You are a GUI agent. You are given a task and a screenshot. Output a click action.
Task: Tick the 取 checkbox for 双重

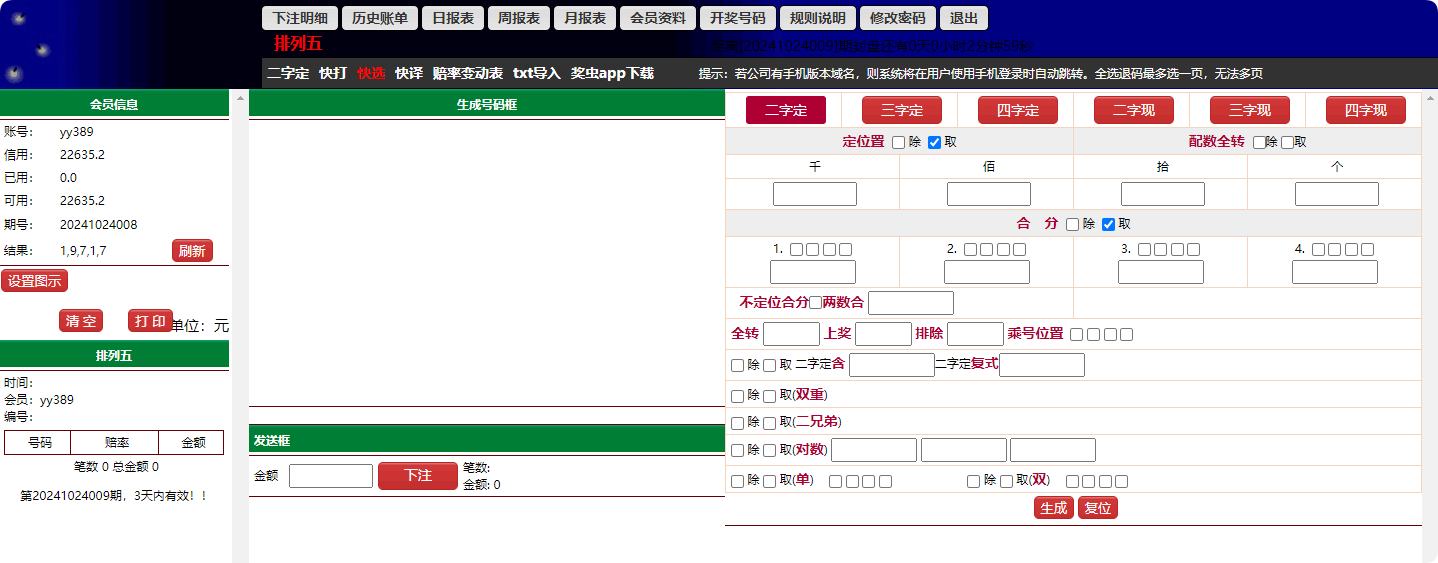[x=769, y=396]
